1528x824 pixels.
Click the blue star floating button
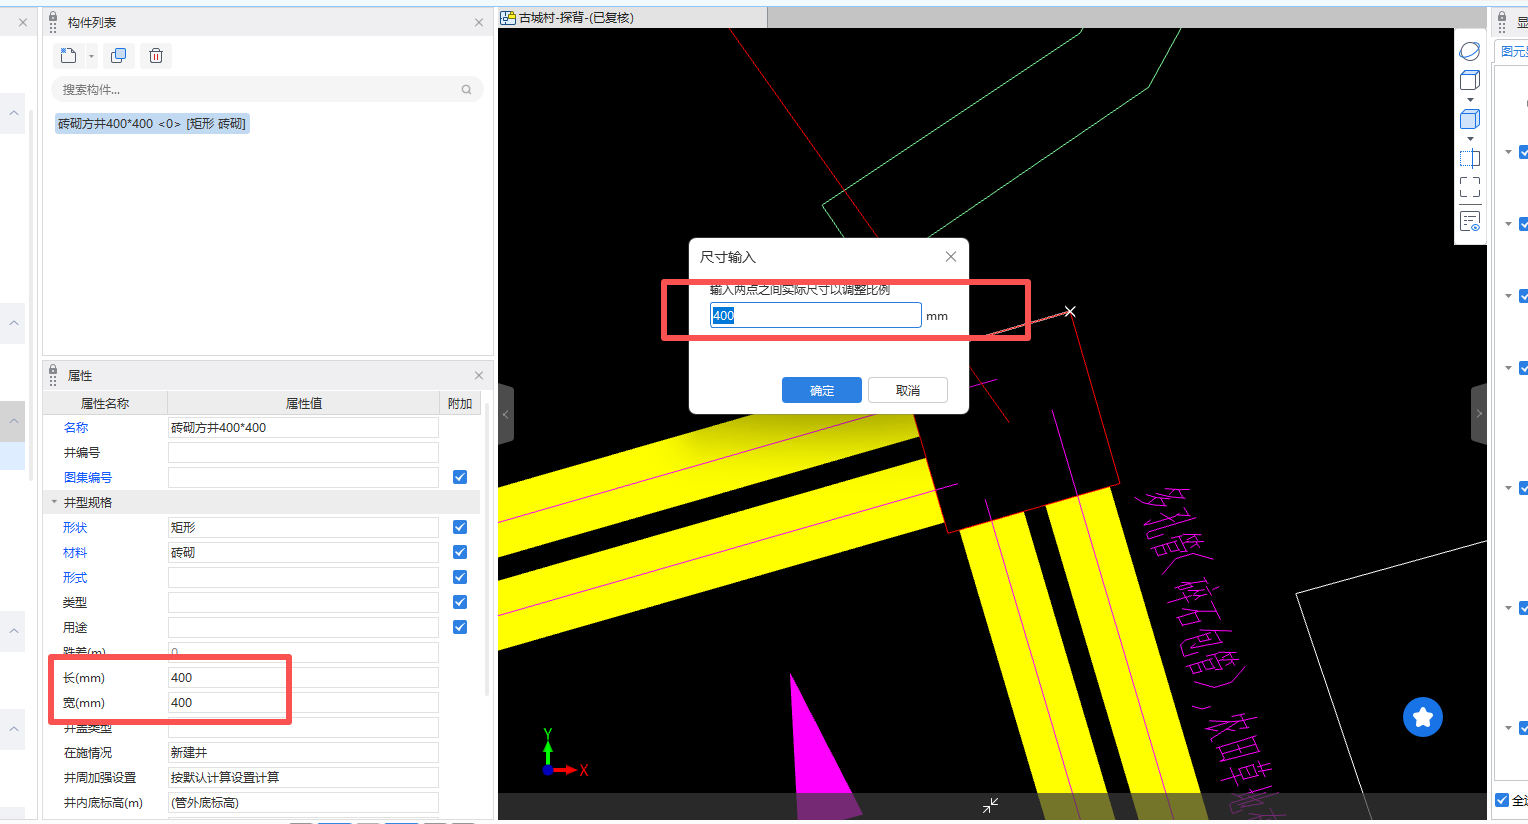pyautogui.click(x=1423, y=717)
